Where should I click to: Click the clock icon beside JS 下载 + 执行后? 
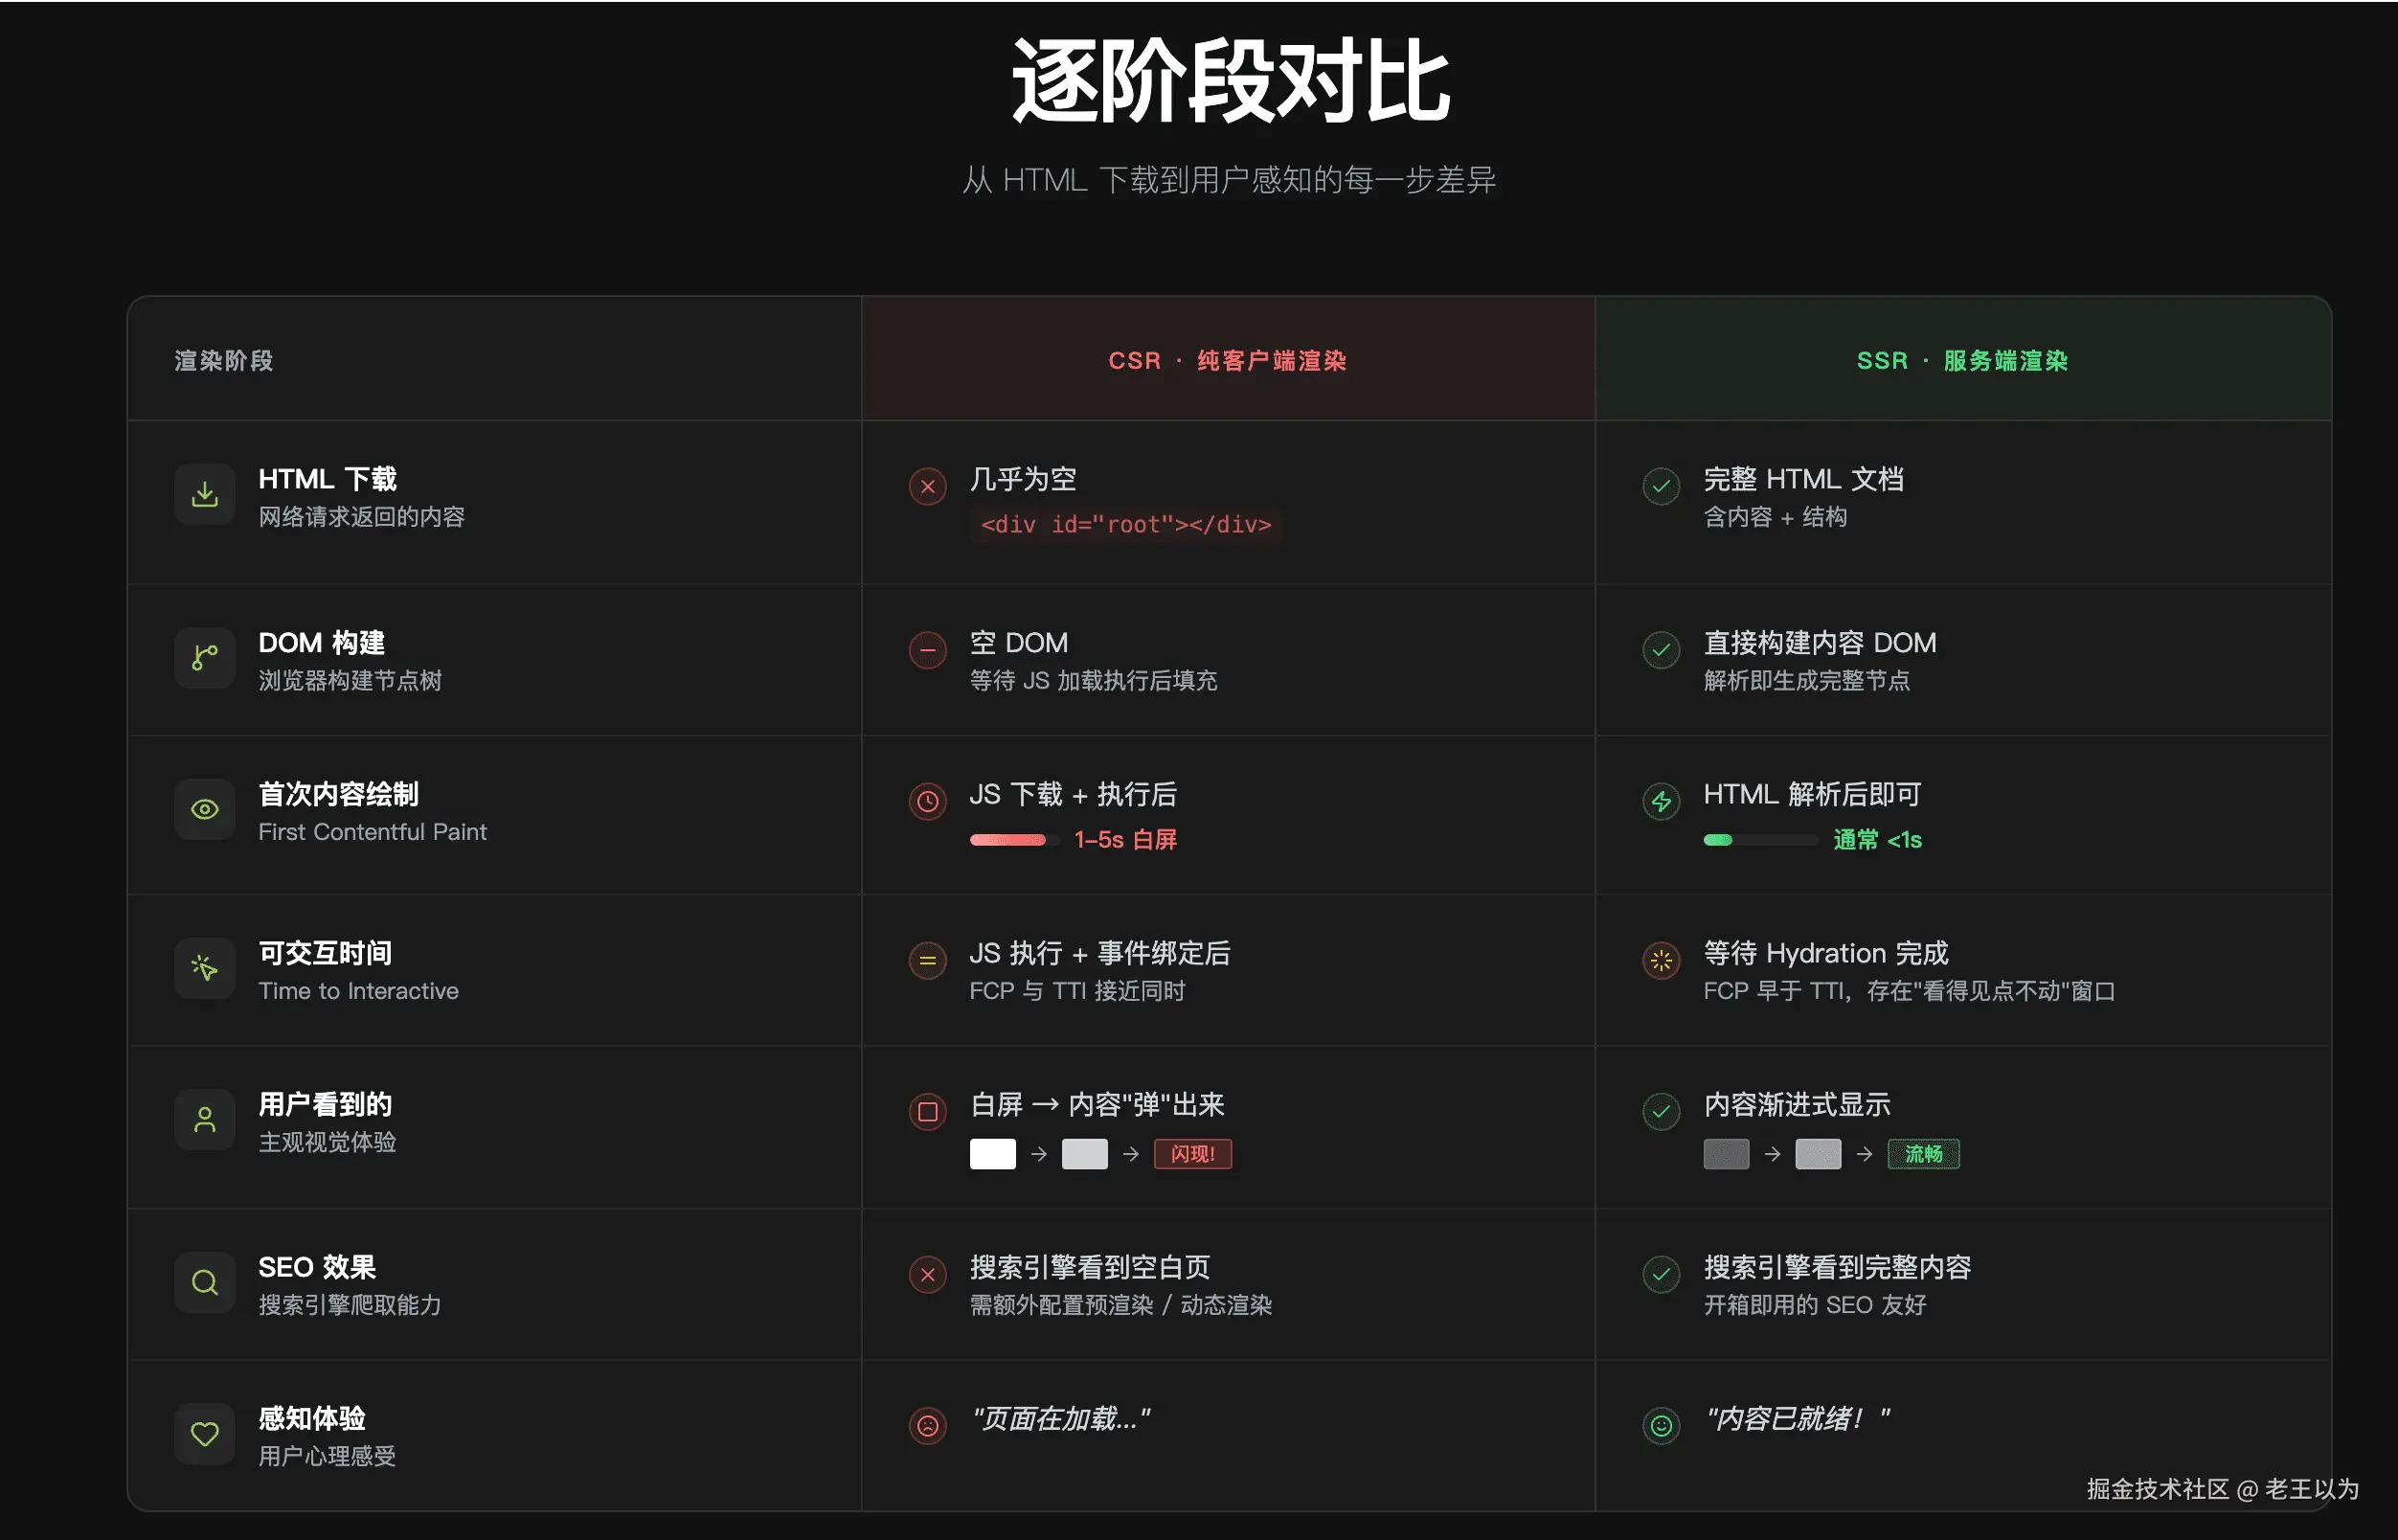(927, 801)
